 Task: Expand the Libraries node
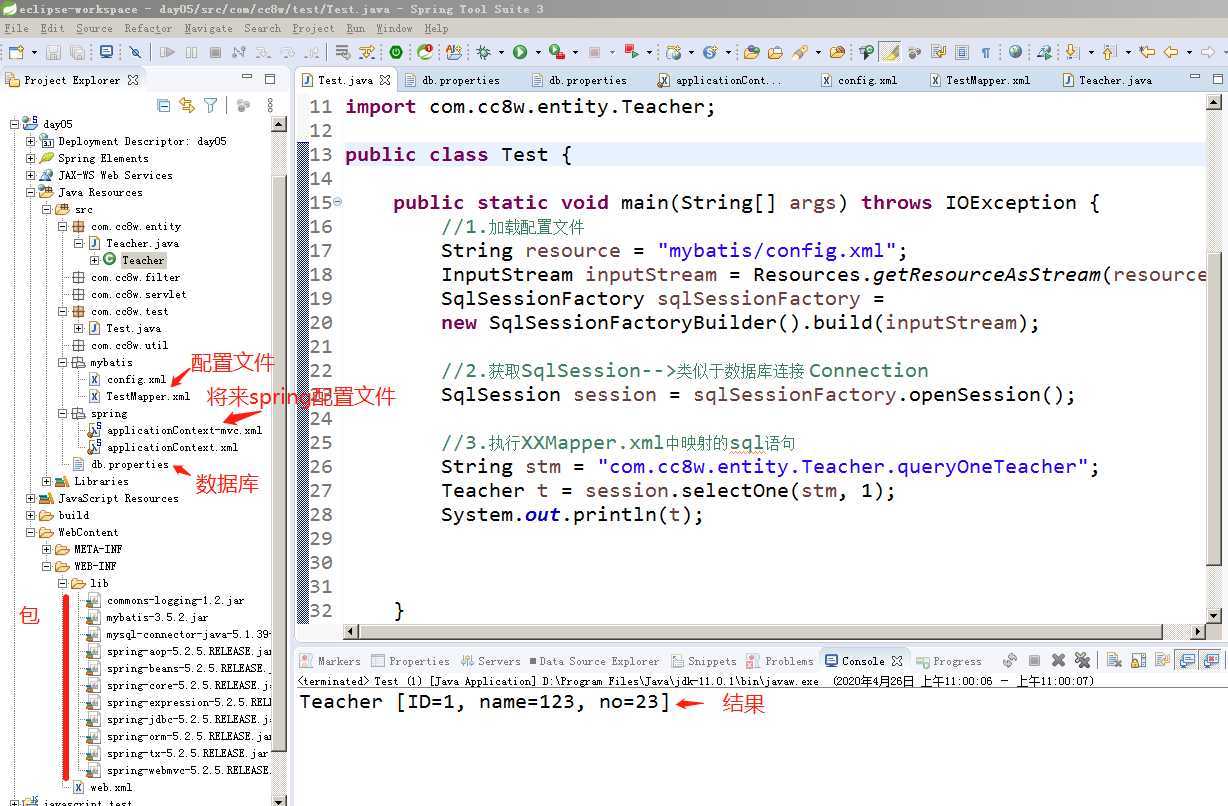tap(46, 481)
